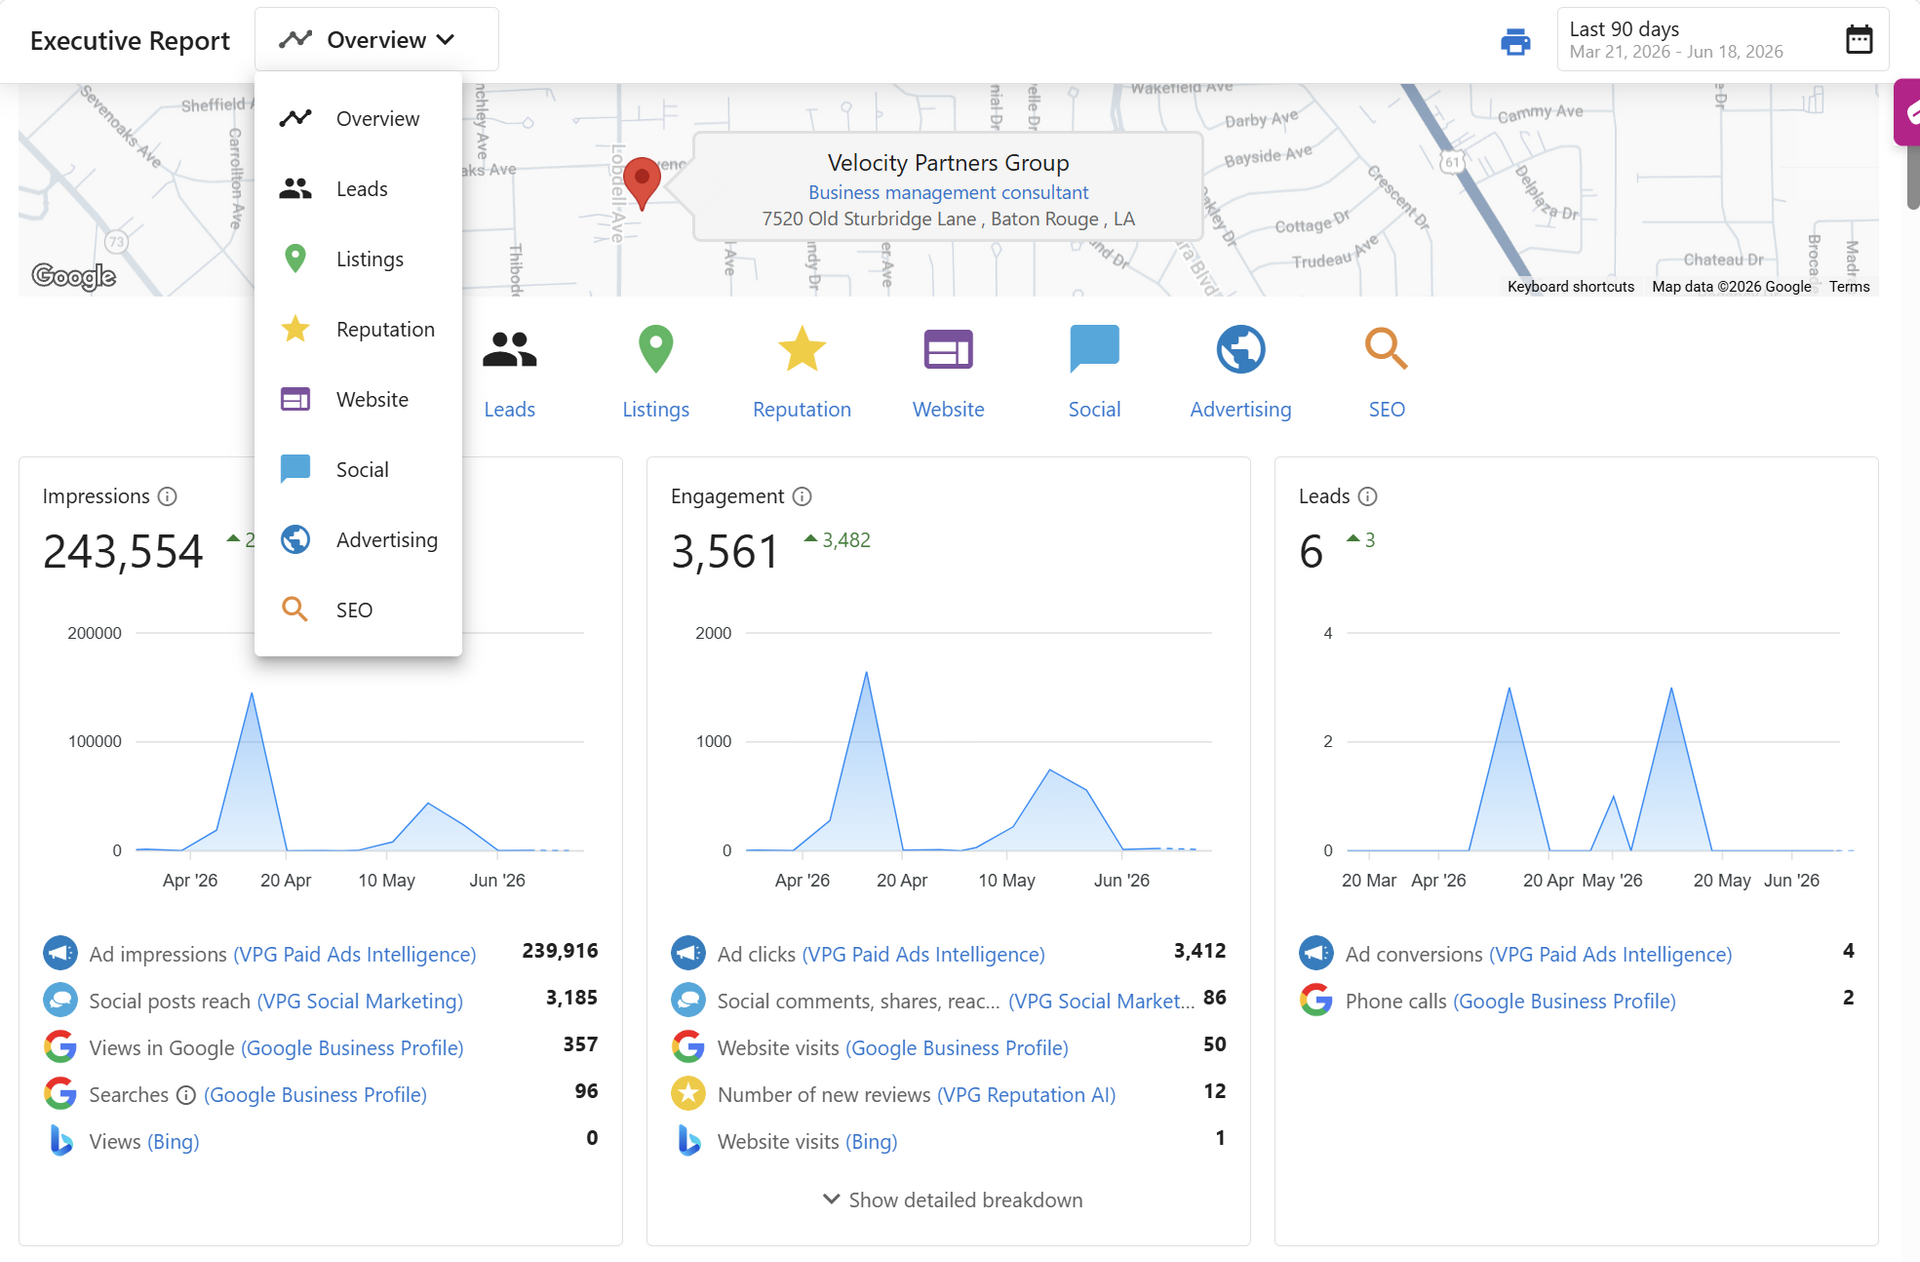Click the info icon next to Searches
This screenshot has width=1920, height=1262.
tap(186, 1095)
